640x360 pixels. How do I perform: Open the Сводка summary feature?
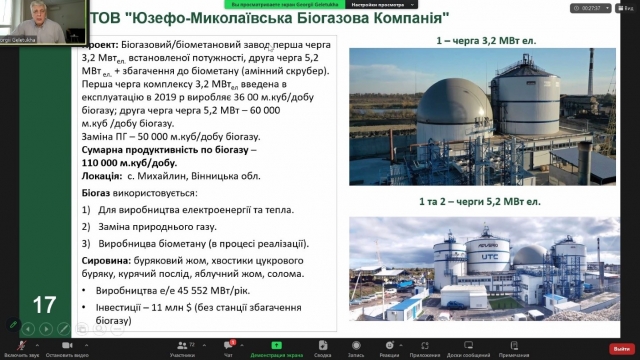pyautogui.click(x=322, y=349)
